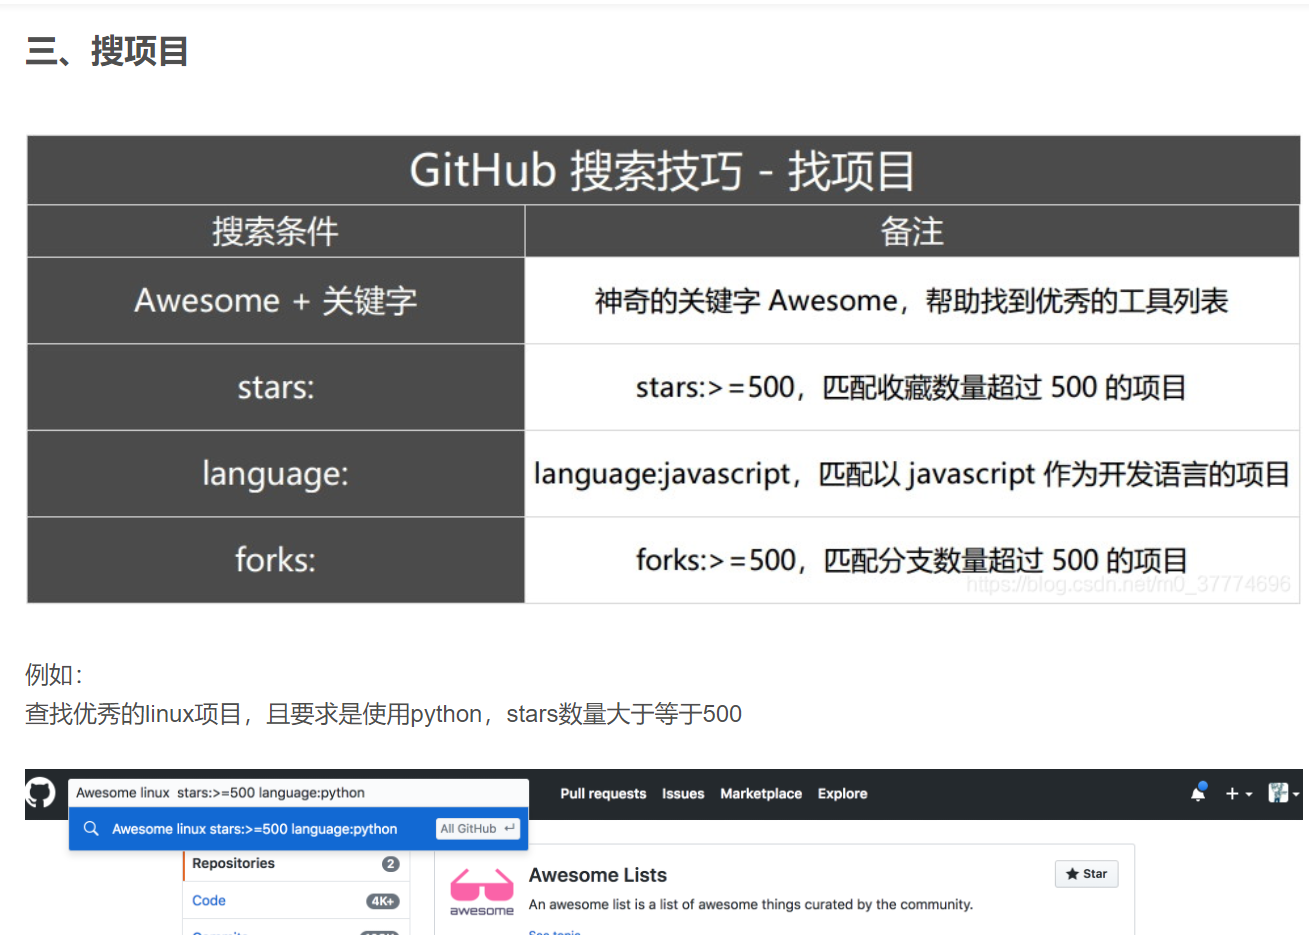Select the Code results filter
The height and width of the screenshot is (935, 1309).
[x=296, y=901]
